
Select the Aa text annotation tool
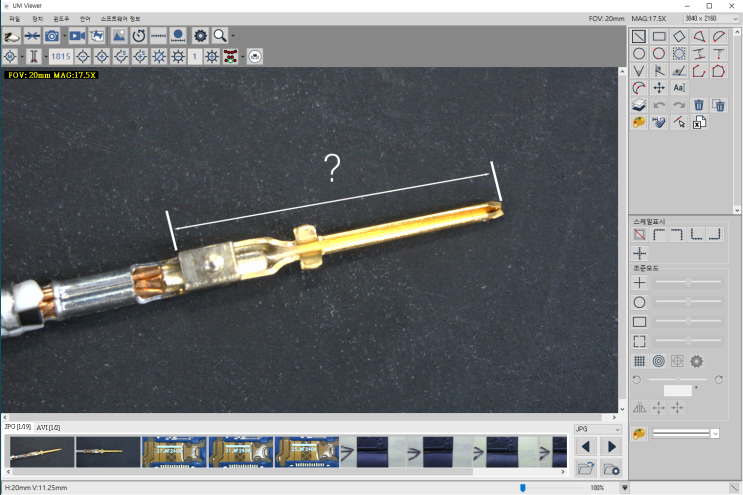(679, 88)
